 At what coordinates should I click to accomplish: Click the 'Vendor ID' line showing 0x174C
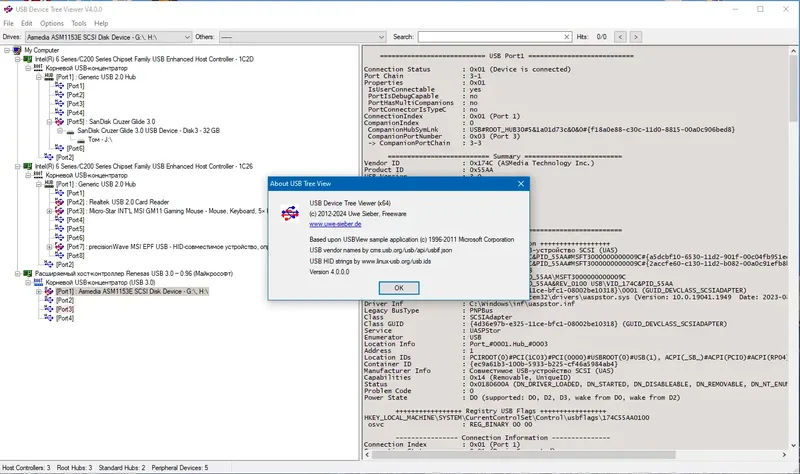(479, 163)
